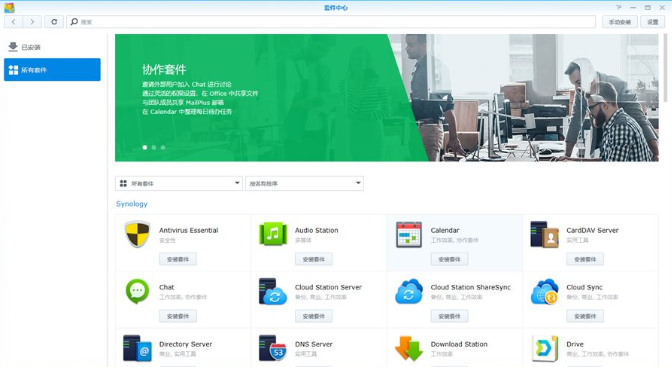Select the Download Station arrows icon
The width and height of the screenshot is (672, 367).
(408, 348)
